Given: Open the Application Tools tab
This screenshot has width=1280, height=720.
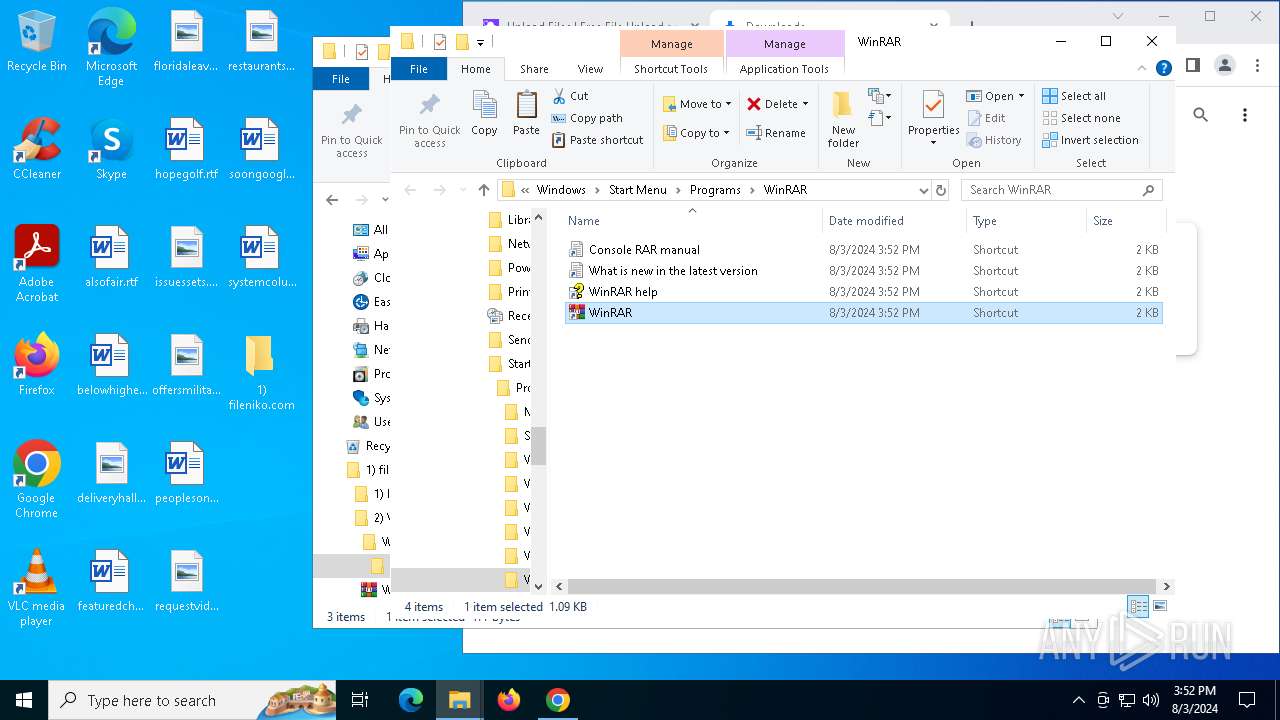Looking at the screenshot, I should [x=784, y=69].
